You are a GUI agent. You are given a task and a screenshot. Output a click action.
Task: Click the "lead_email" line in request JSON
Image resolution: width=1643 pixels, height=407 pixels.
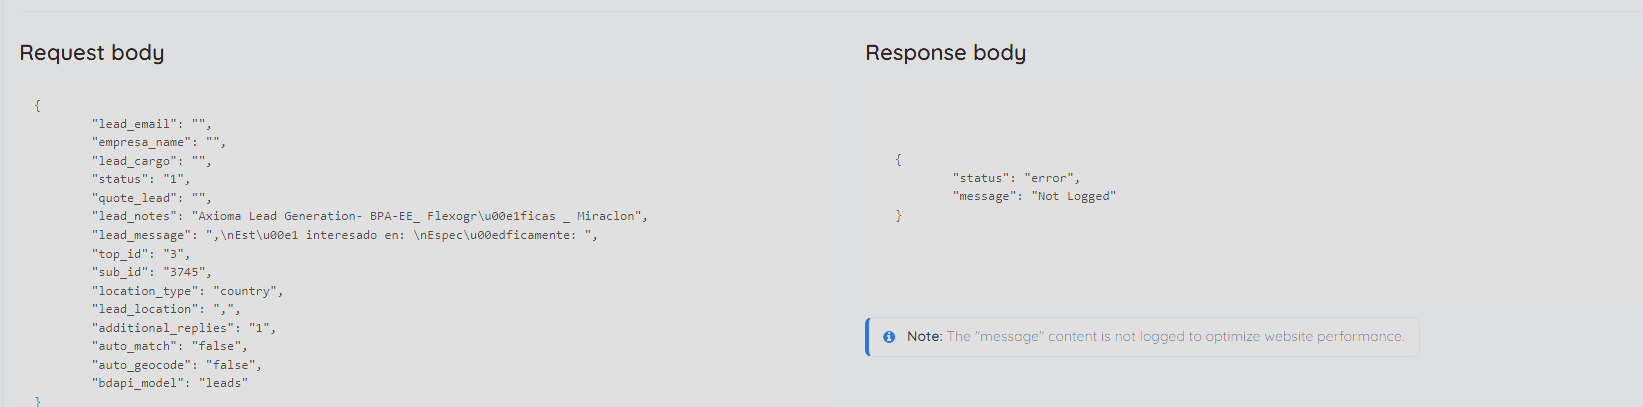pos(152,124)
